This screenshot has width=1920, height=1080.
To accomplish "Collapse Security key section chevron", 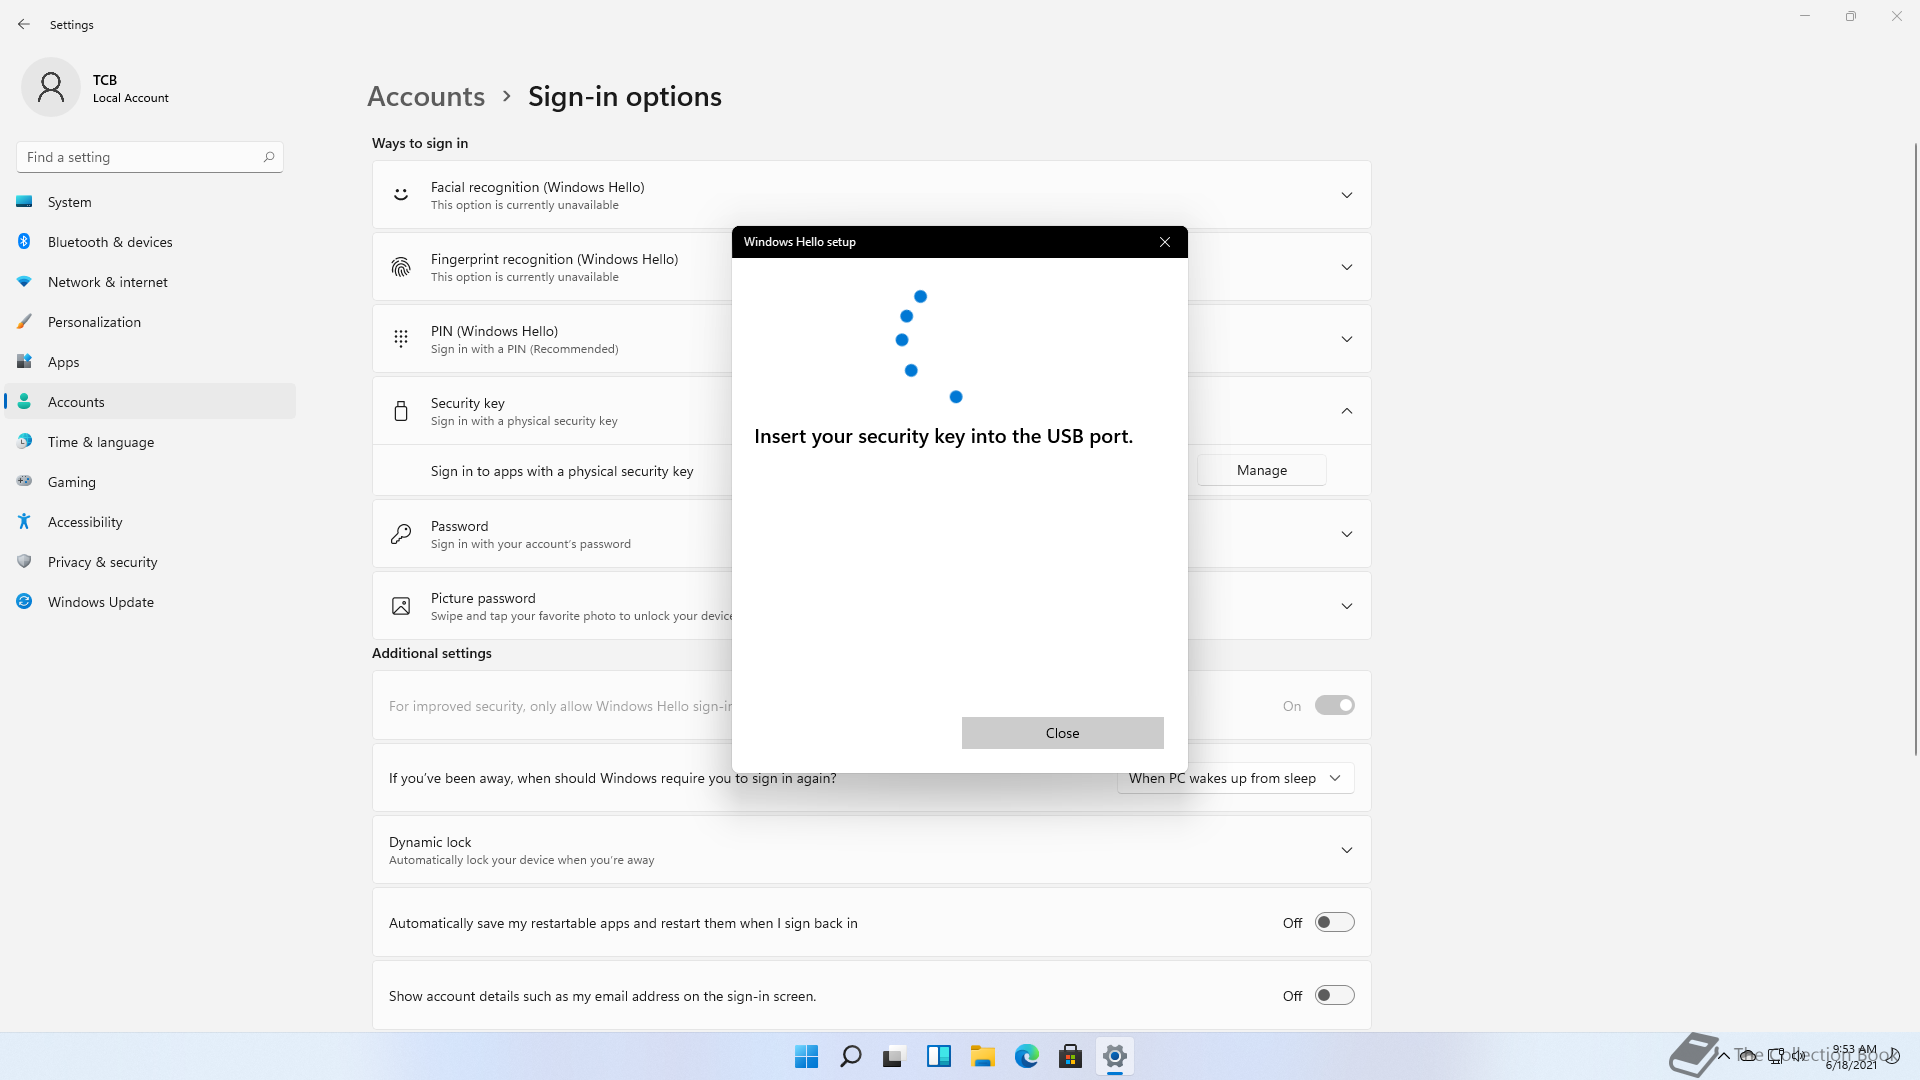I will [x=1347, y=411].
